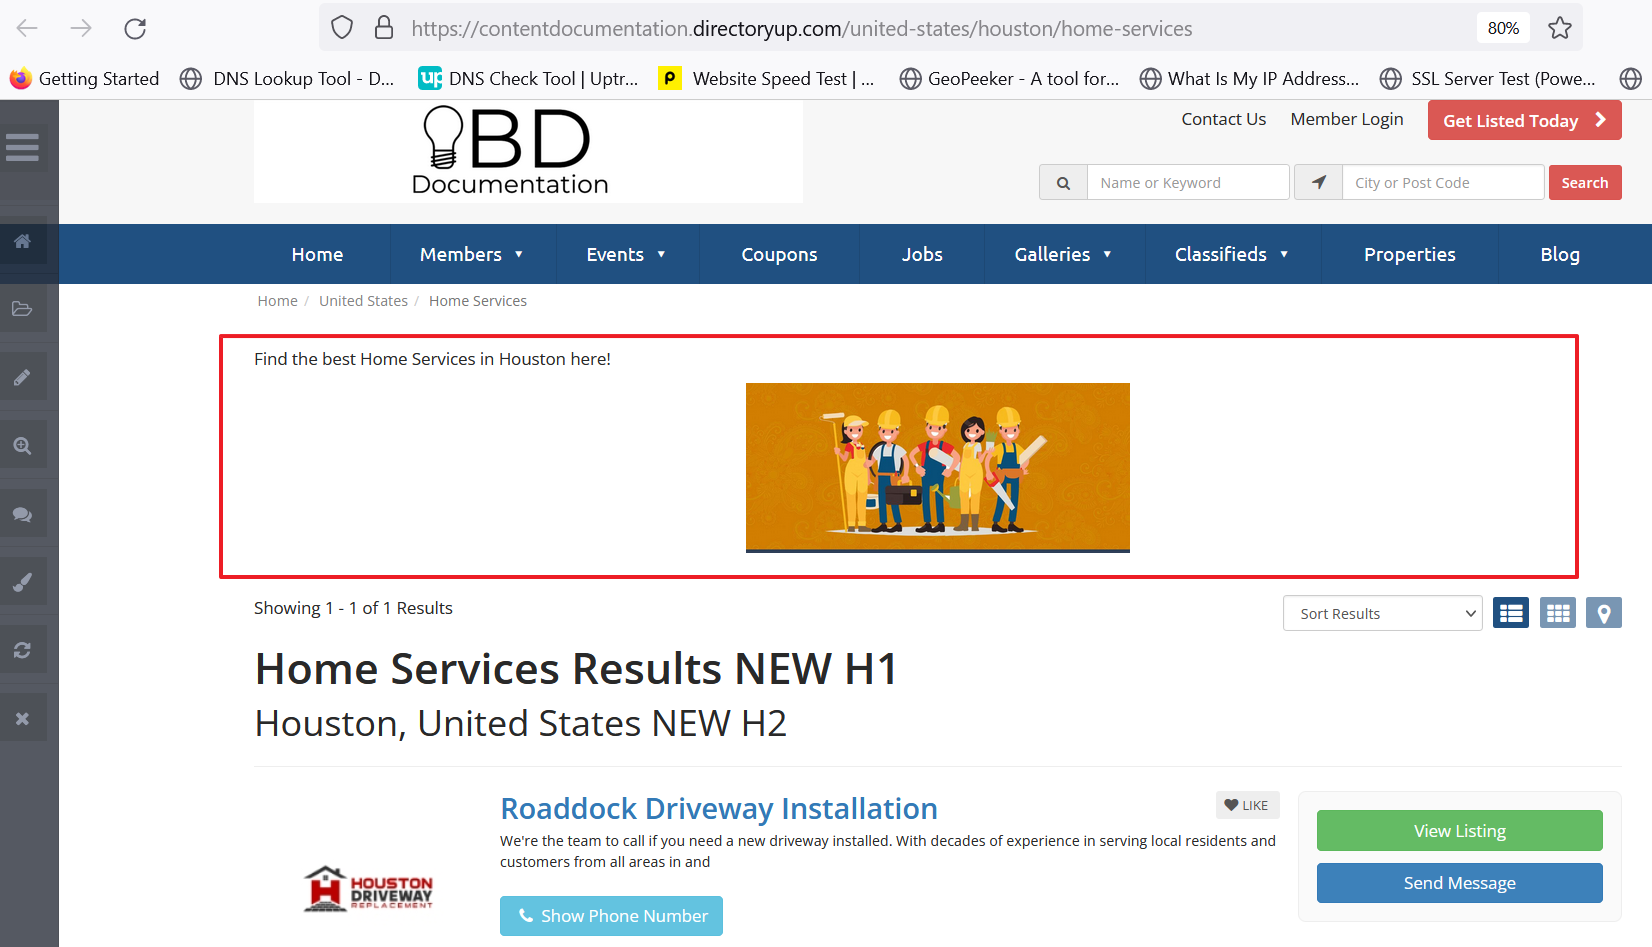Switch to map view pin icon
Image resolution: width=1652 pixels, height=947 pixels.
(x=1604, y=613)
